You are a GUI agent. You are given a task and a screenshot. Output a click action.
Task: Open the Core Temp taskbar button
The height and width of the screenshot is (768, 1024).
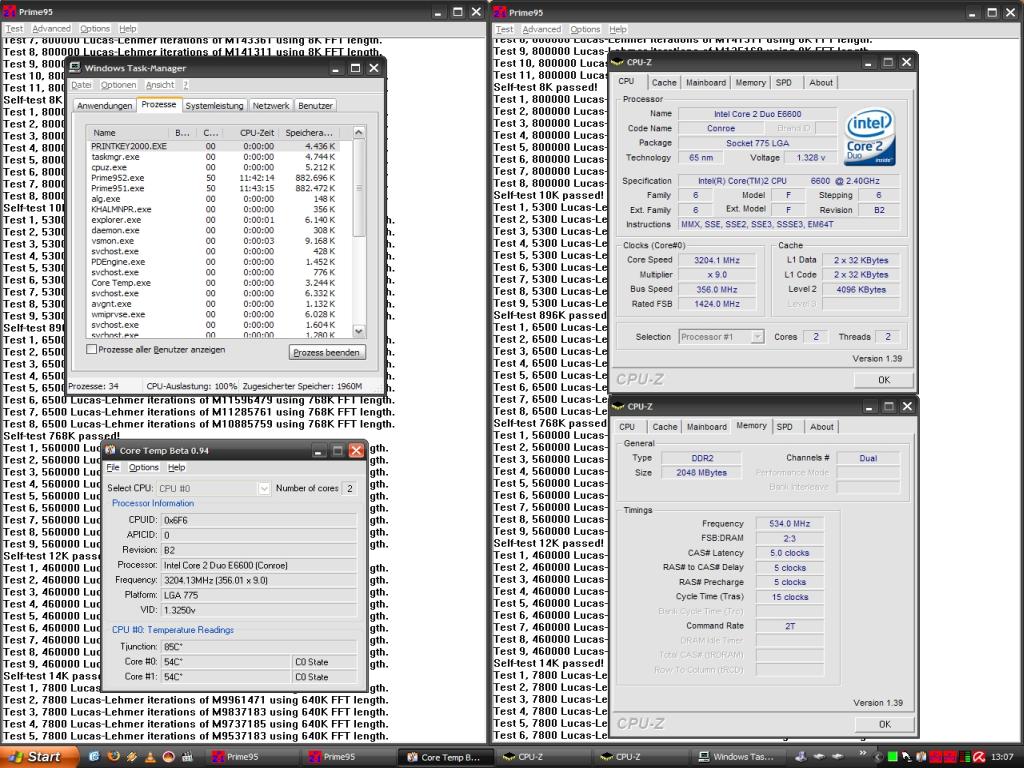tap(445, 757)
